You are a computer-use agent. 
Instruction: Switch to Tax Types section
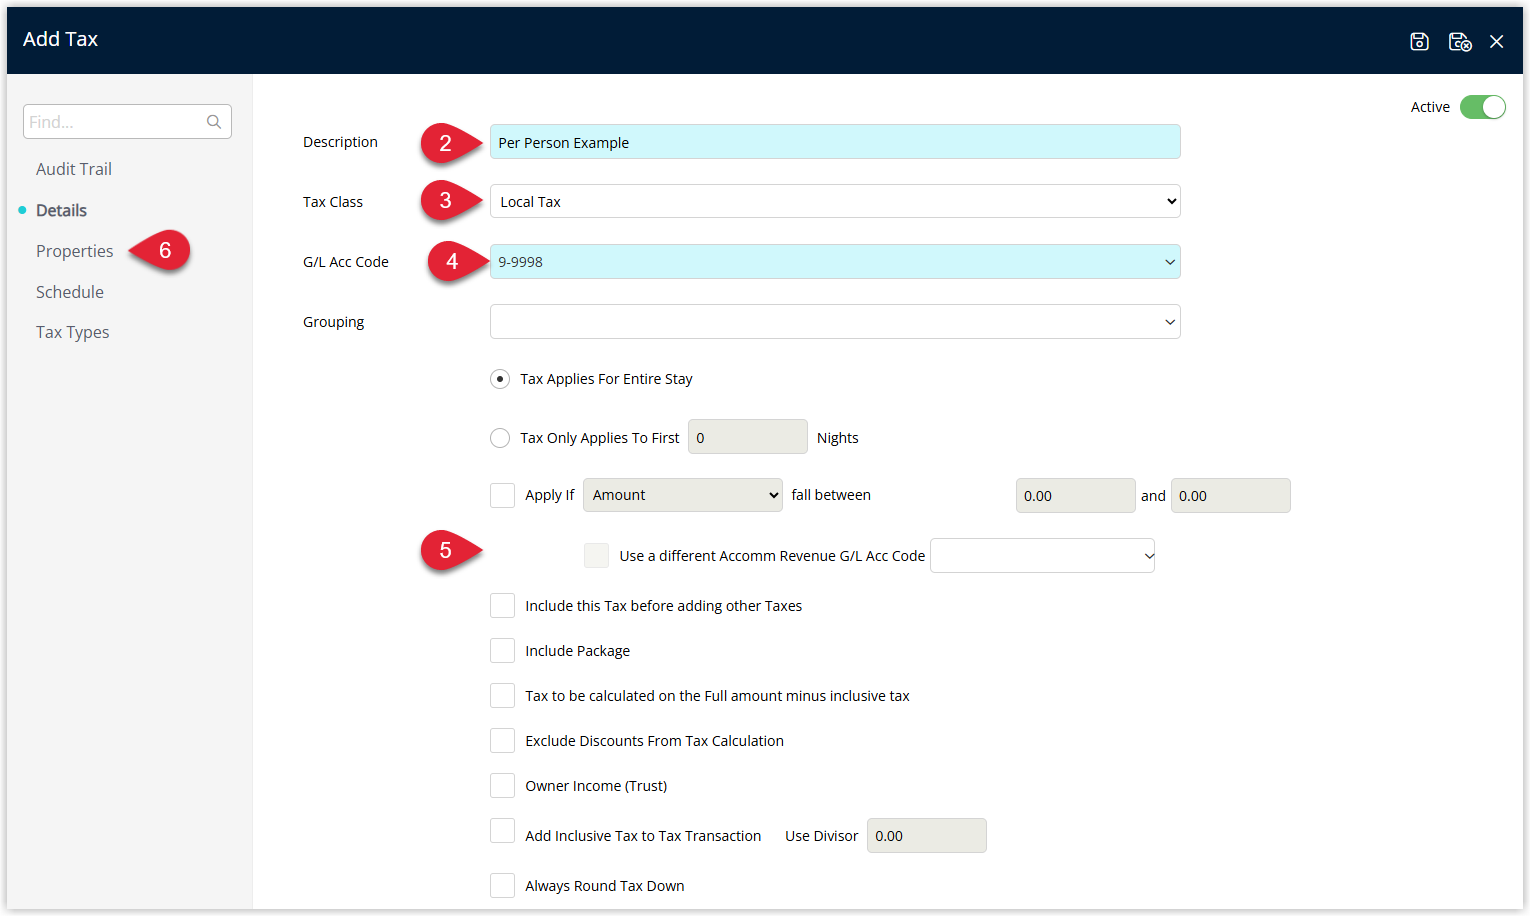(x=73, y=332)
